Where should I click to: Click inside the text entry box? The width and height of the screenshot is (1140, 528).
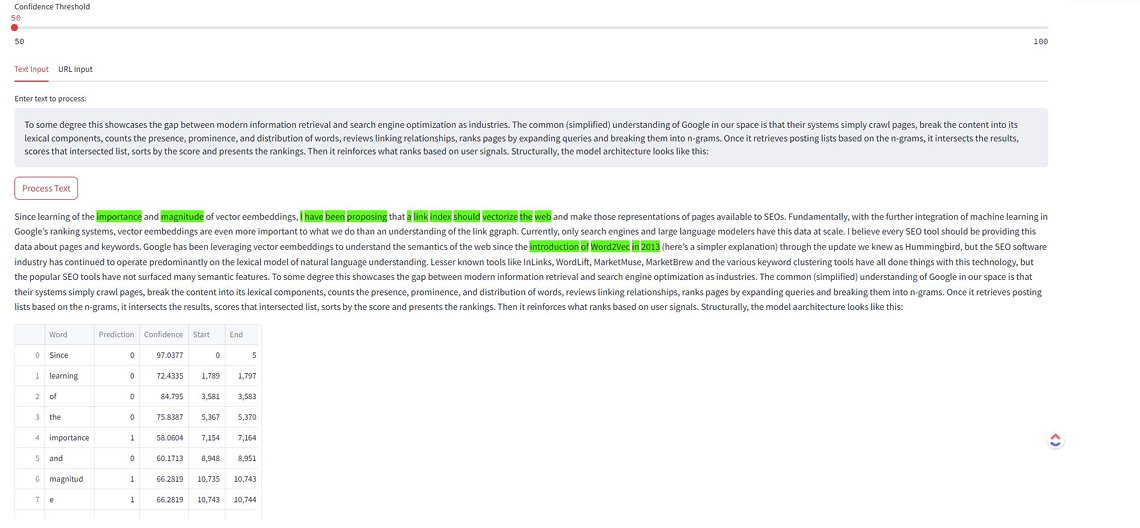tap(530, 138)
